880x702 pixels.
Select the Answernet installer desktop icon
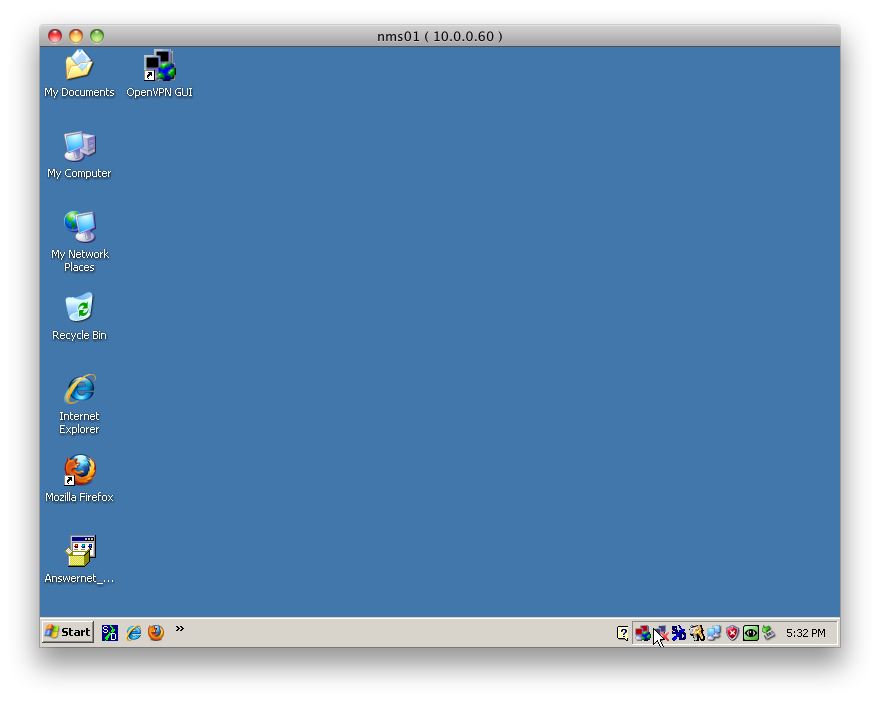tap(79, 559)
